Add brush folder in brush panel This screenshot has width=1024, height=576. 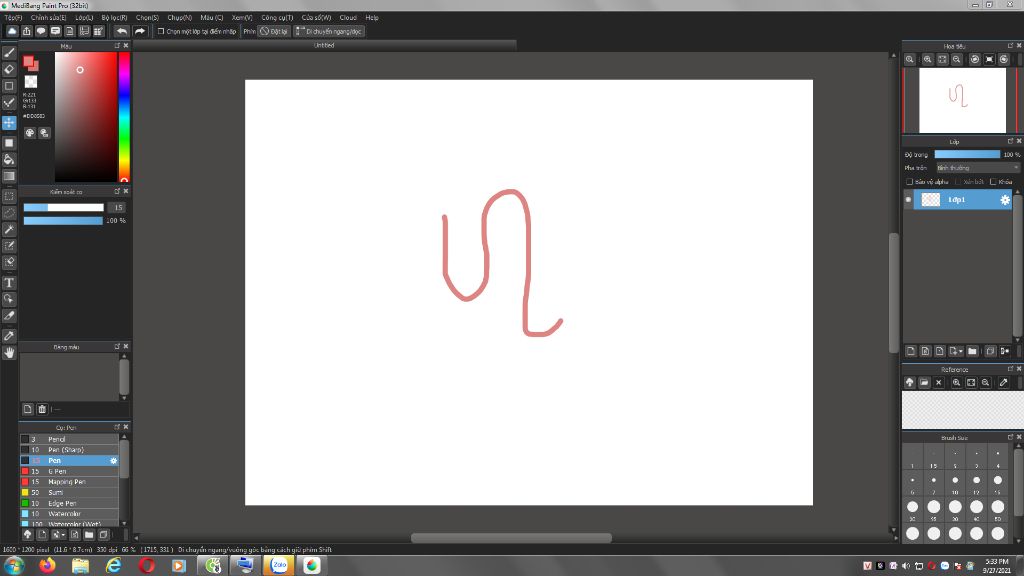click(x=89, y=535)
